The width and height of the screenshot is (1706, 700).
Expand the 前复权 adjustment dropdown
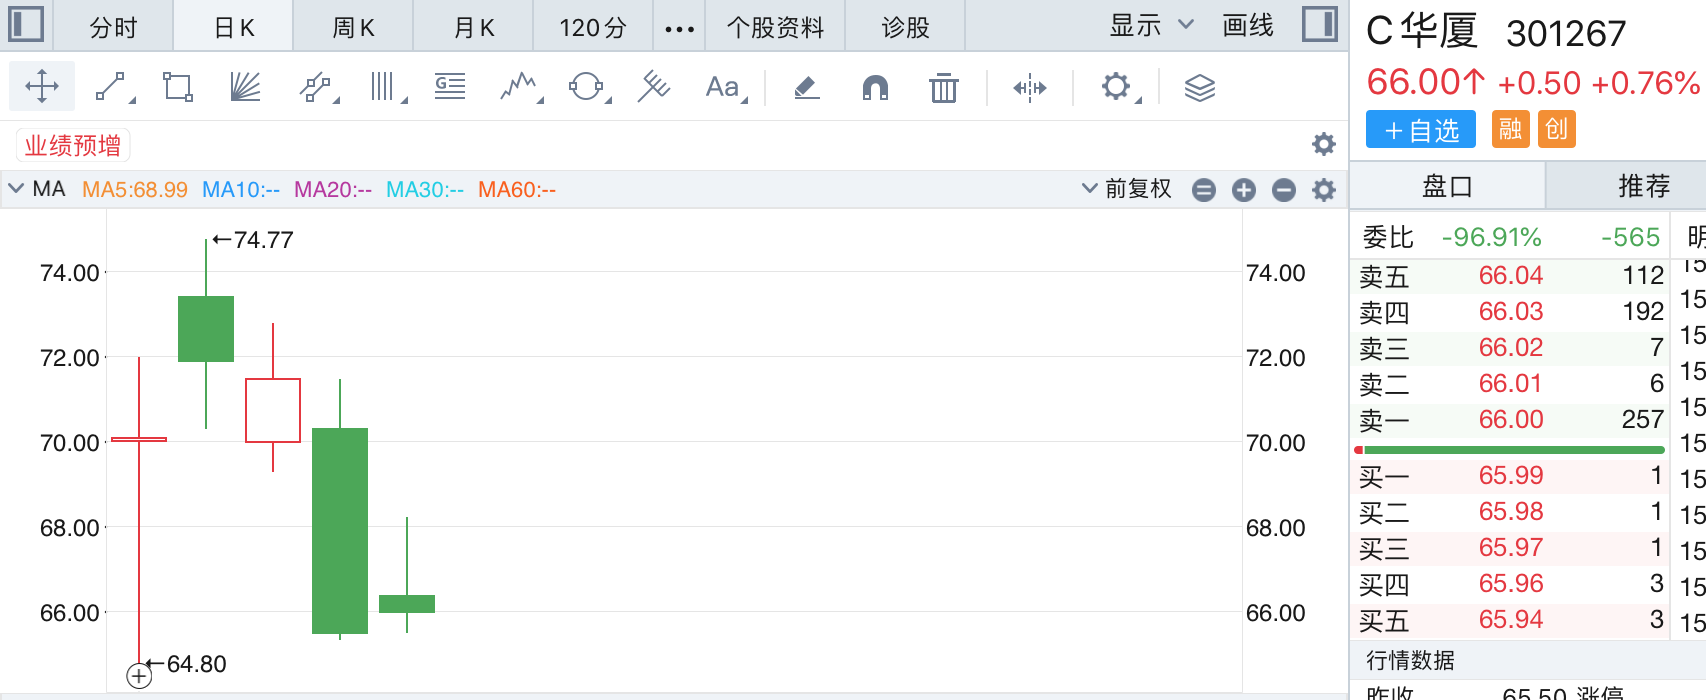[1127, 189]
